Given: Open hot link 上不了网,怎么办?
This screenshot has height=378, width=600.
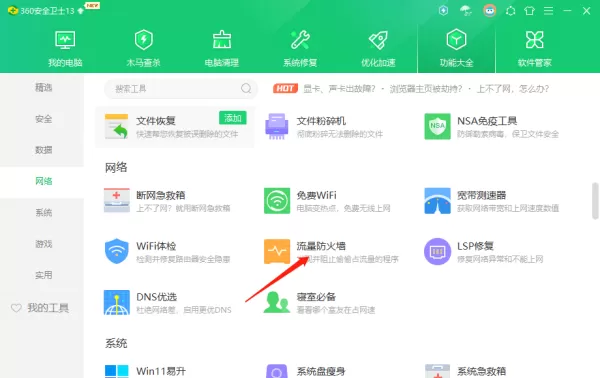Looking at the screenshot, I should [513, 89].
